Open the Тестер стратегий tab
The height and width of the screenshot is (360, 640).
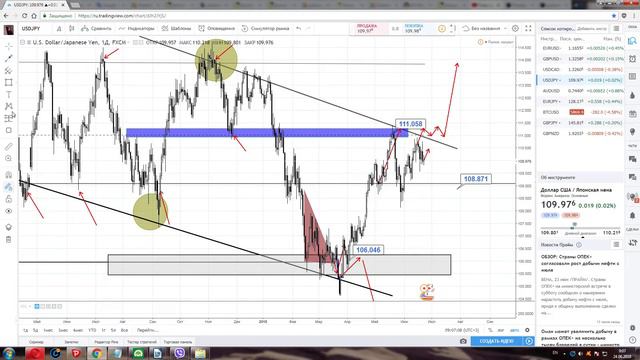pos(142,342)
